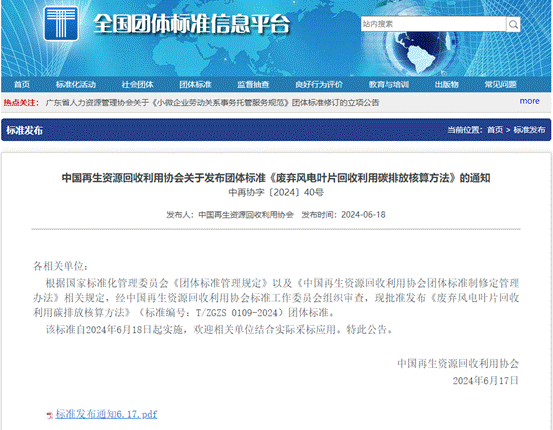
Task: Click 首页 in the breadcrumb
Action: pos(495,130)
